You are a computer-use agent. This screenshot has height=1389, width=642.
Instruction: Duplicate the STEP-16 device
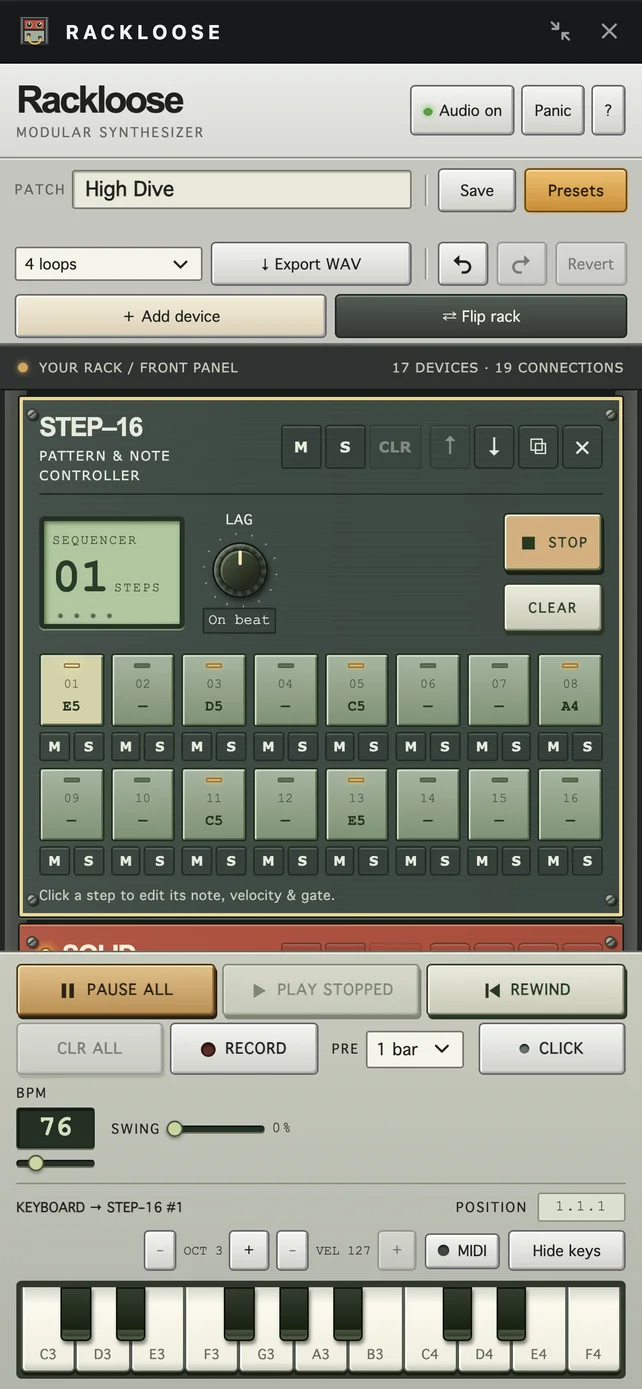[x=538, y=447]
